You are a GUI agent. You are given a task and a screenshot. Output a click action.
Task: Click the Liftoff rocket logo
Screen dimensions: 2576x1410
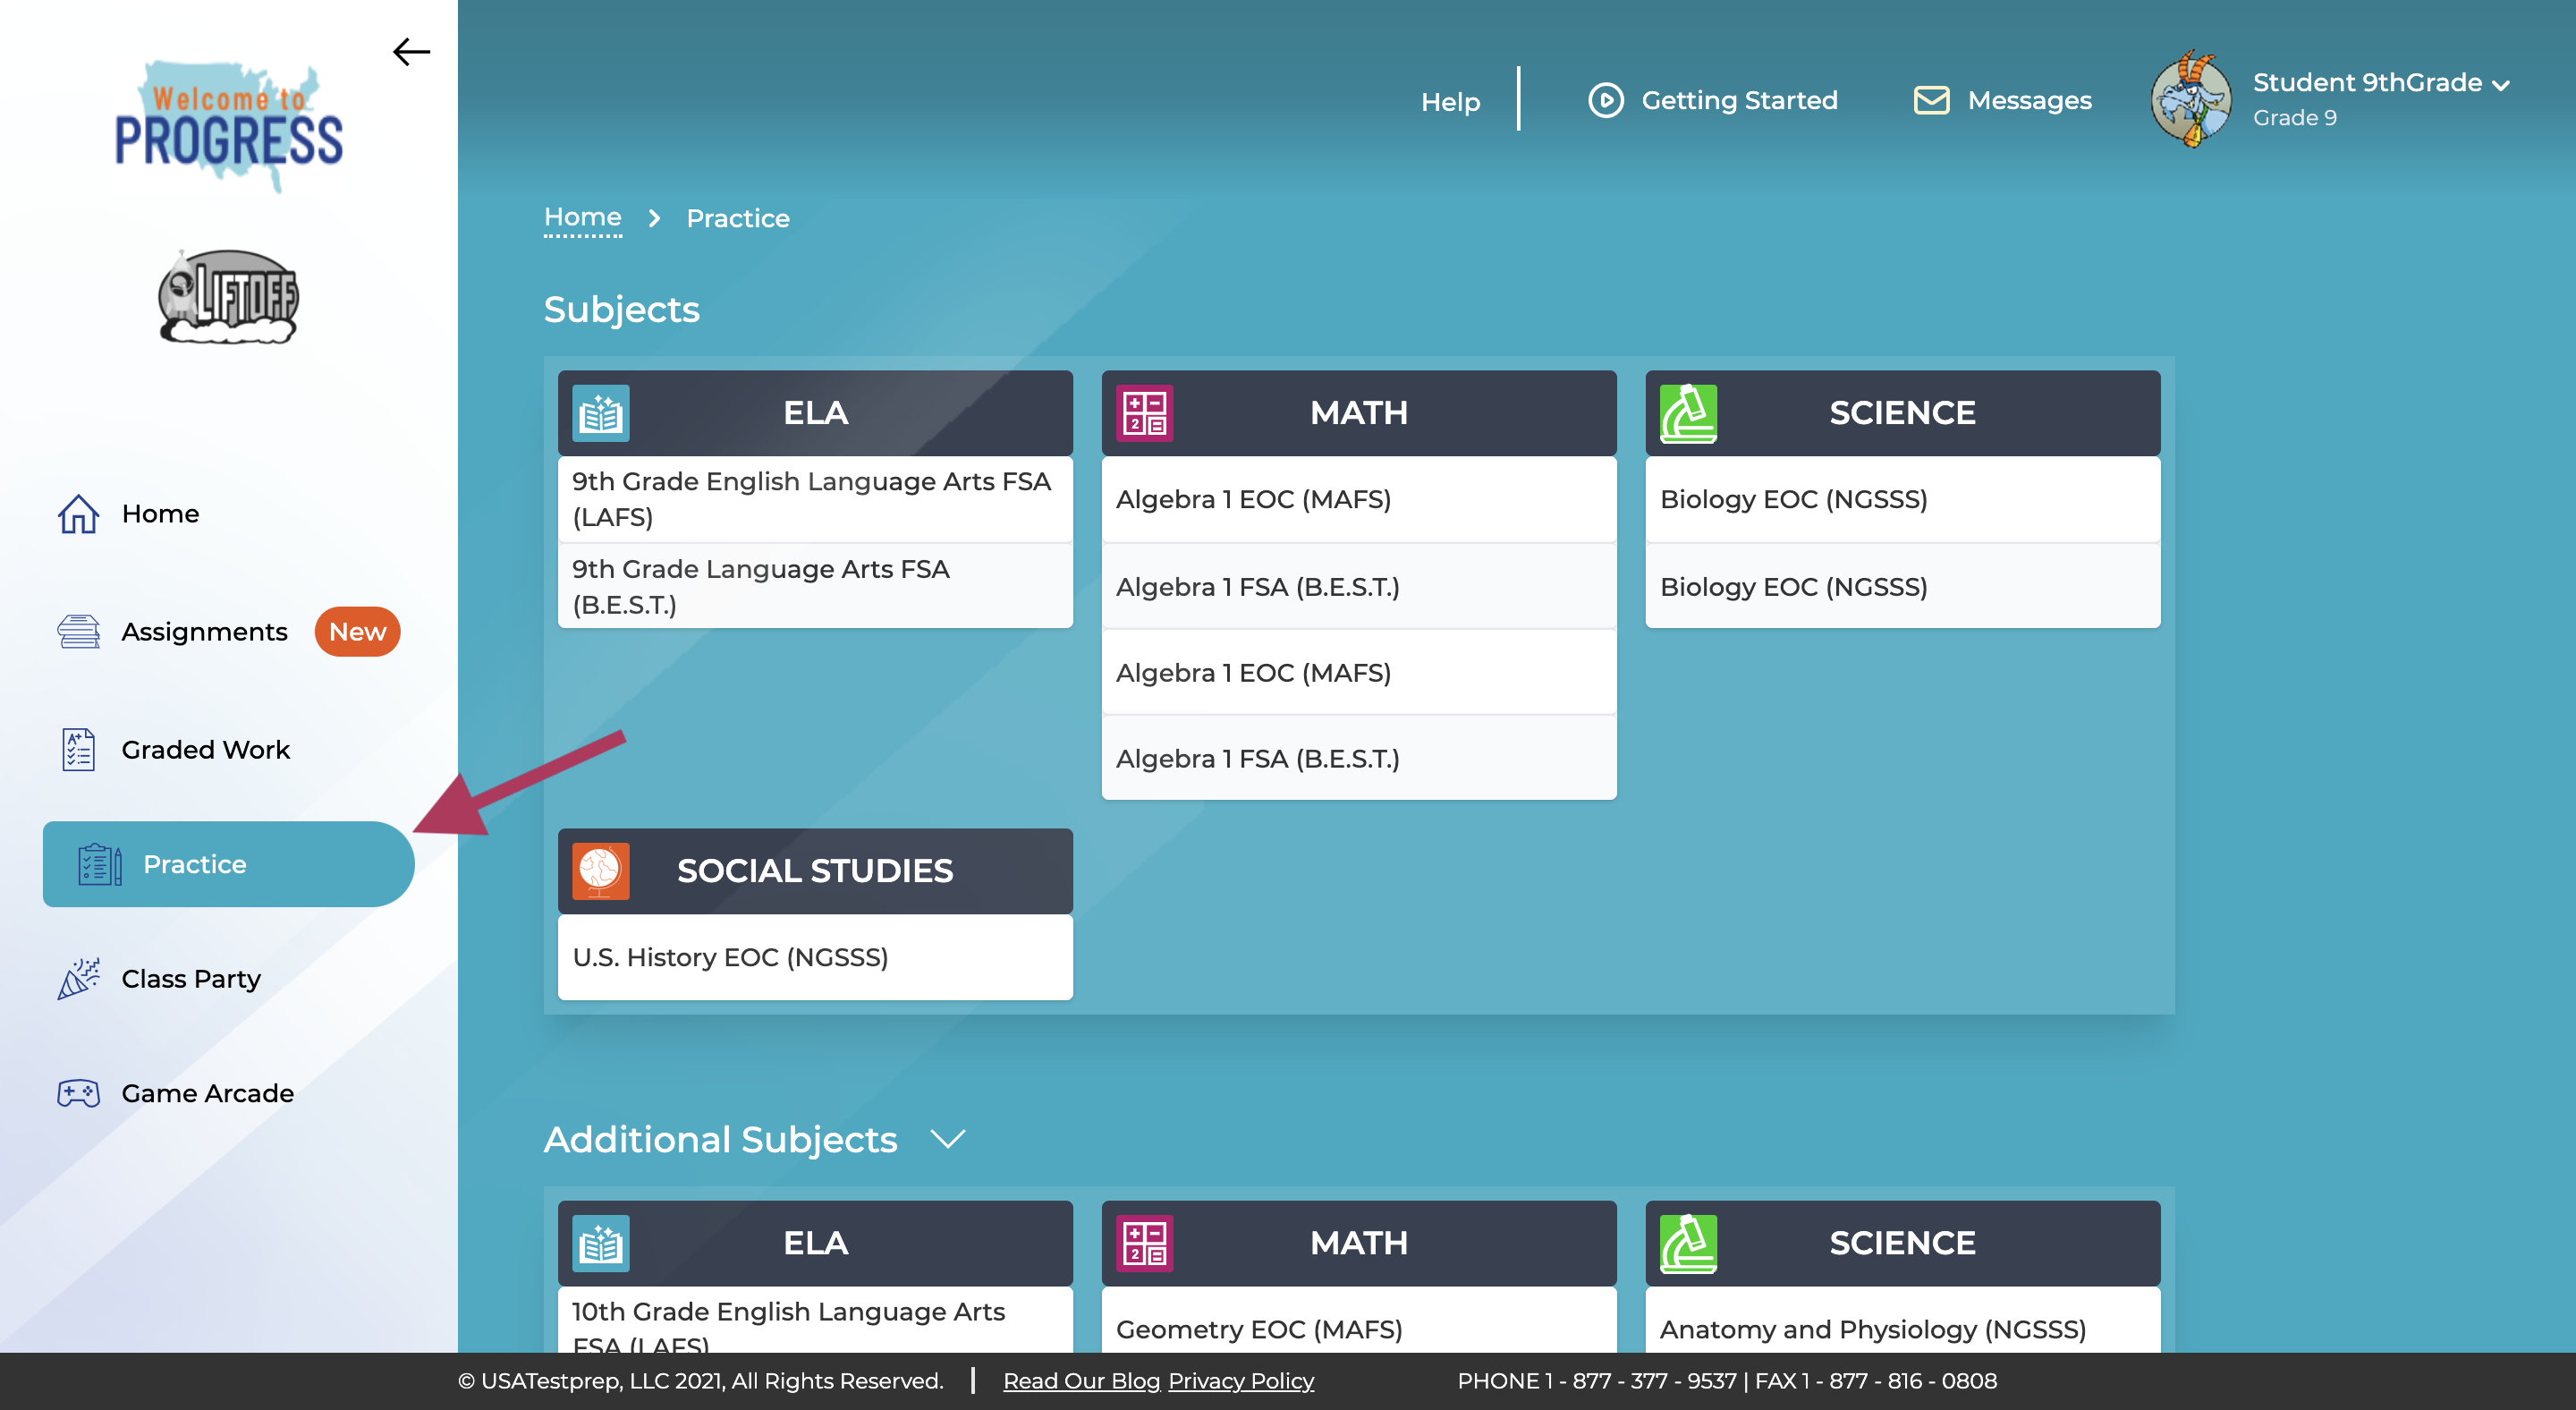229,297
